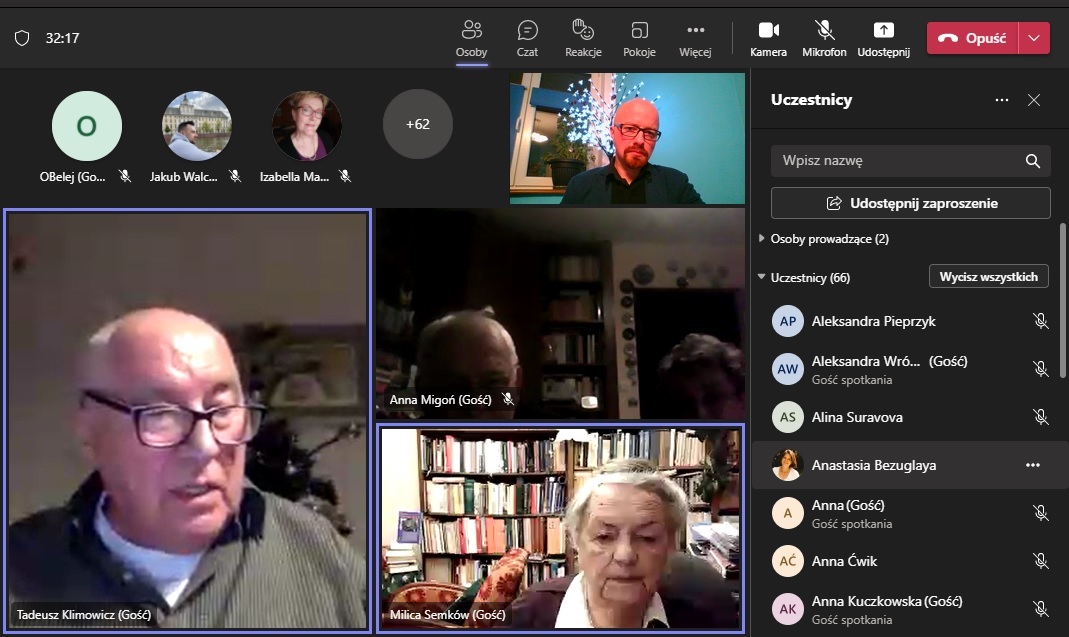Screen dimensions: 1069x637
Task: Click the Tadeusz Klimowicz (Gość) name label
Action: tap(84, 614)
